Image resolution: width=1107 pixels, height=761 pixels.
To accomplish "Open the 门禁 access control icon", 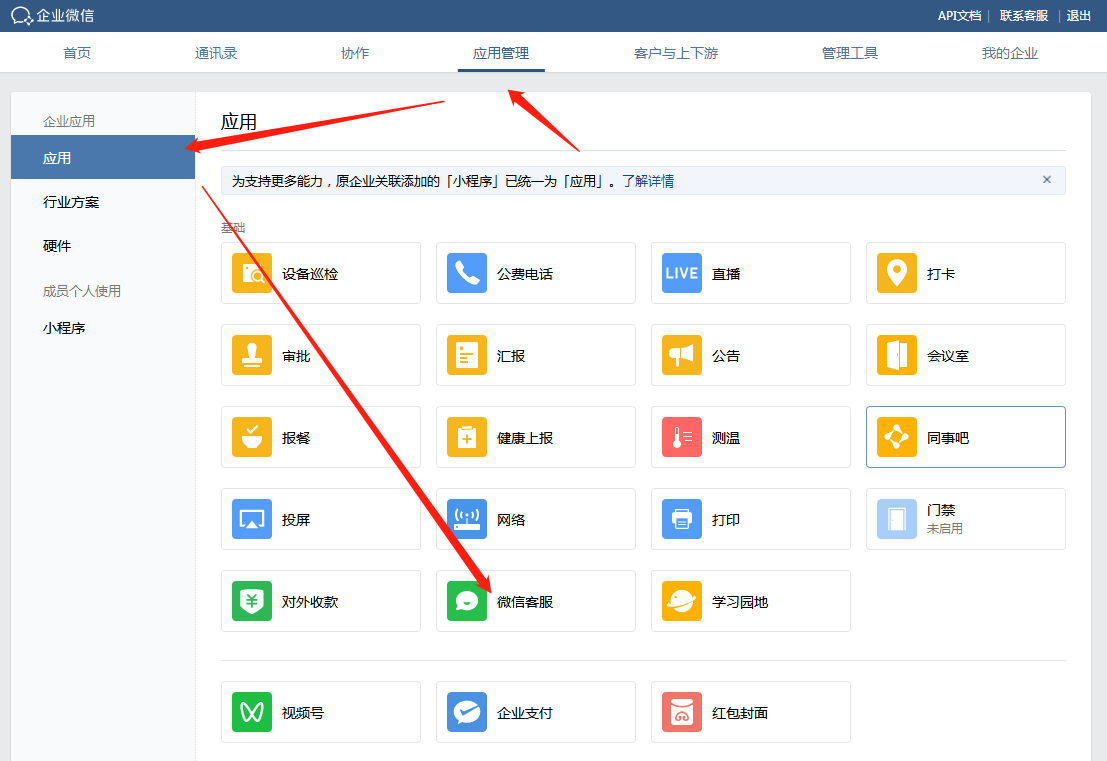I will point(897,519).
